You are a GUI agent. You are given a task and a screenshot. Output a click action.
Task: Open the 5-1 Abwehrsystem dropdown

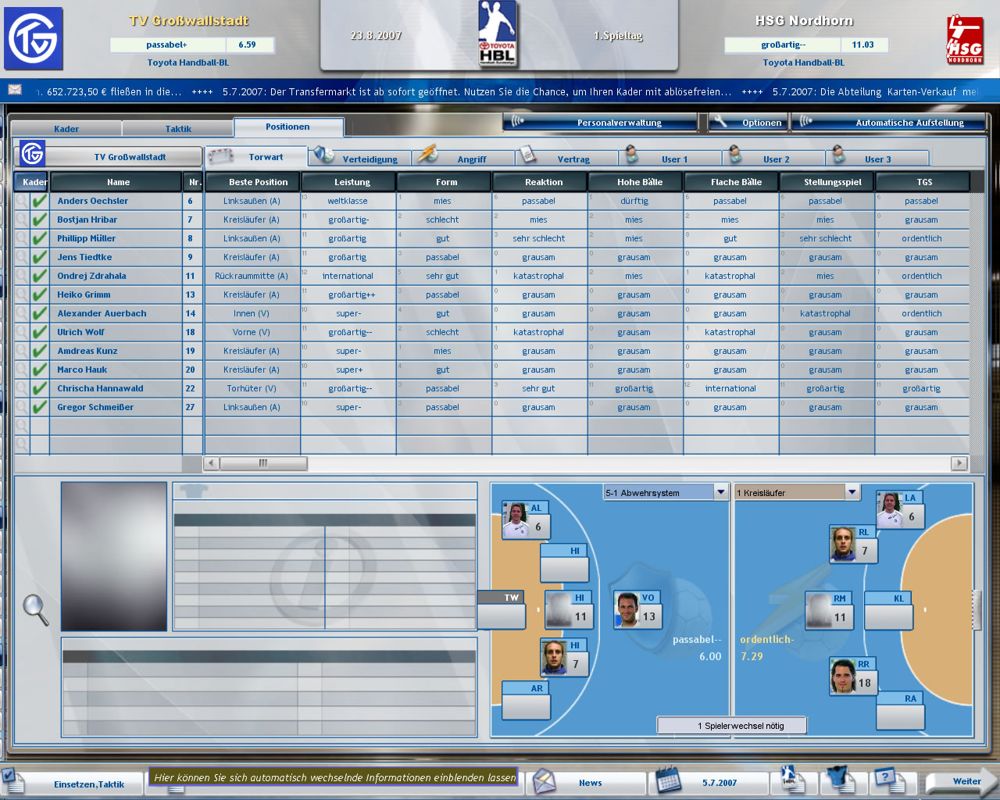721,492
